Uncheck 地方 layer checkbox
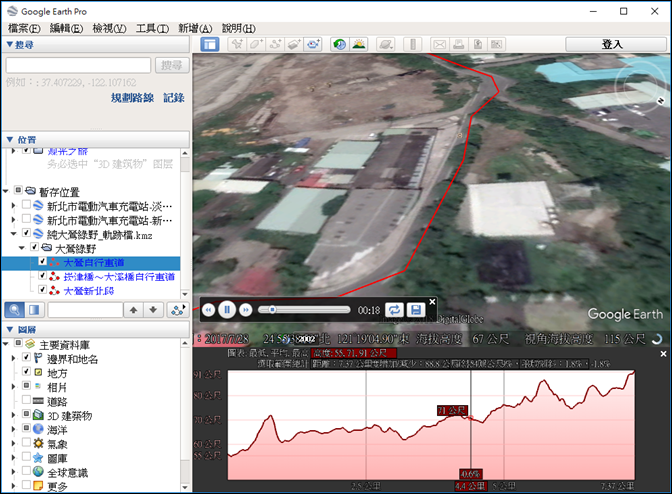This screenshot has width=672, height=494. pyautogui.click(x=26, y=371)
